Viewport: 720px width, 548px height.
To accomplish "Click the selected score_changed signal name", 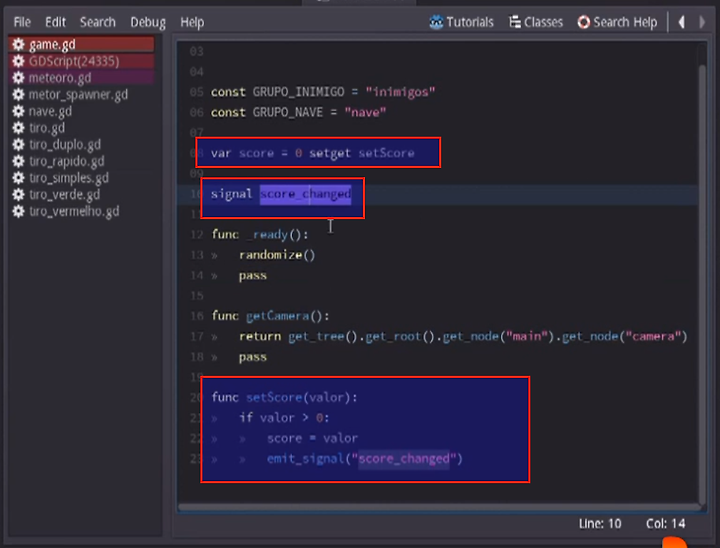I will pos(305,194).
